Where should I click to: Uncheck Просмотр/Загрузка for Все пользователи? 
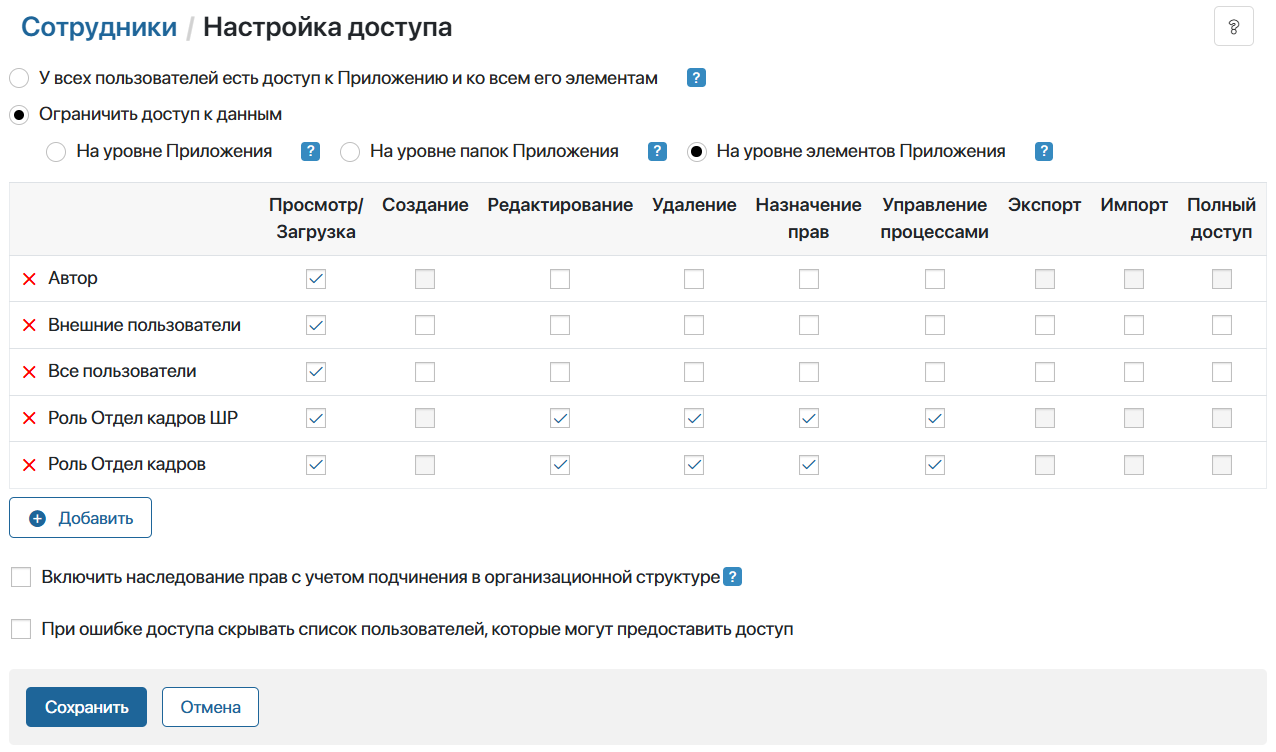[316, 372]
